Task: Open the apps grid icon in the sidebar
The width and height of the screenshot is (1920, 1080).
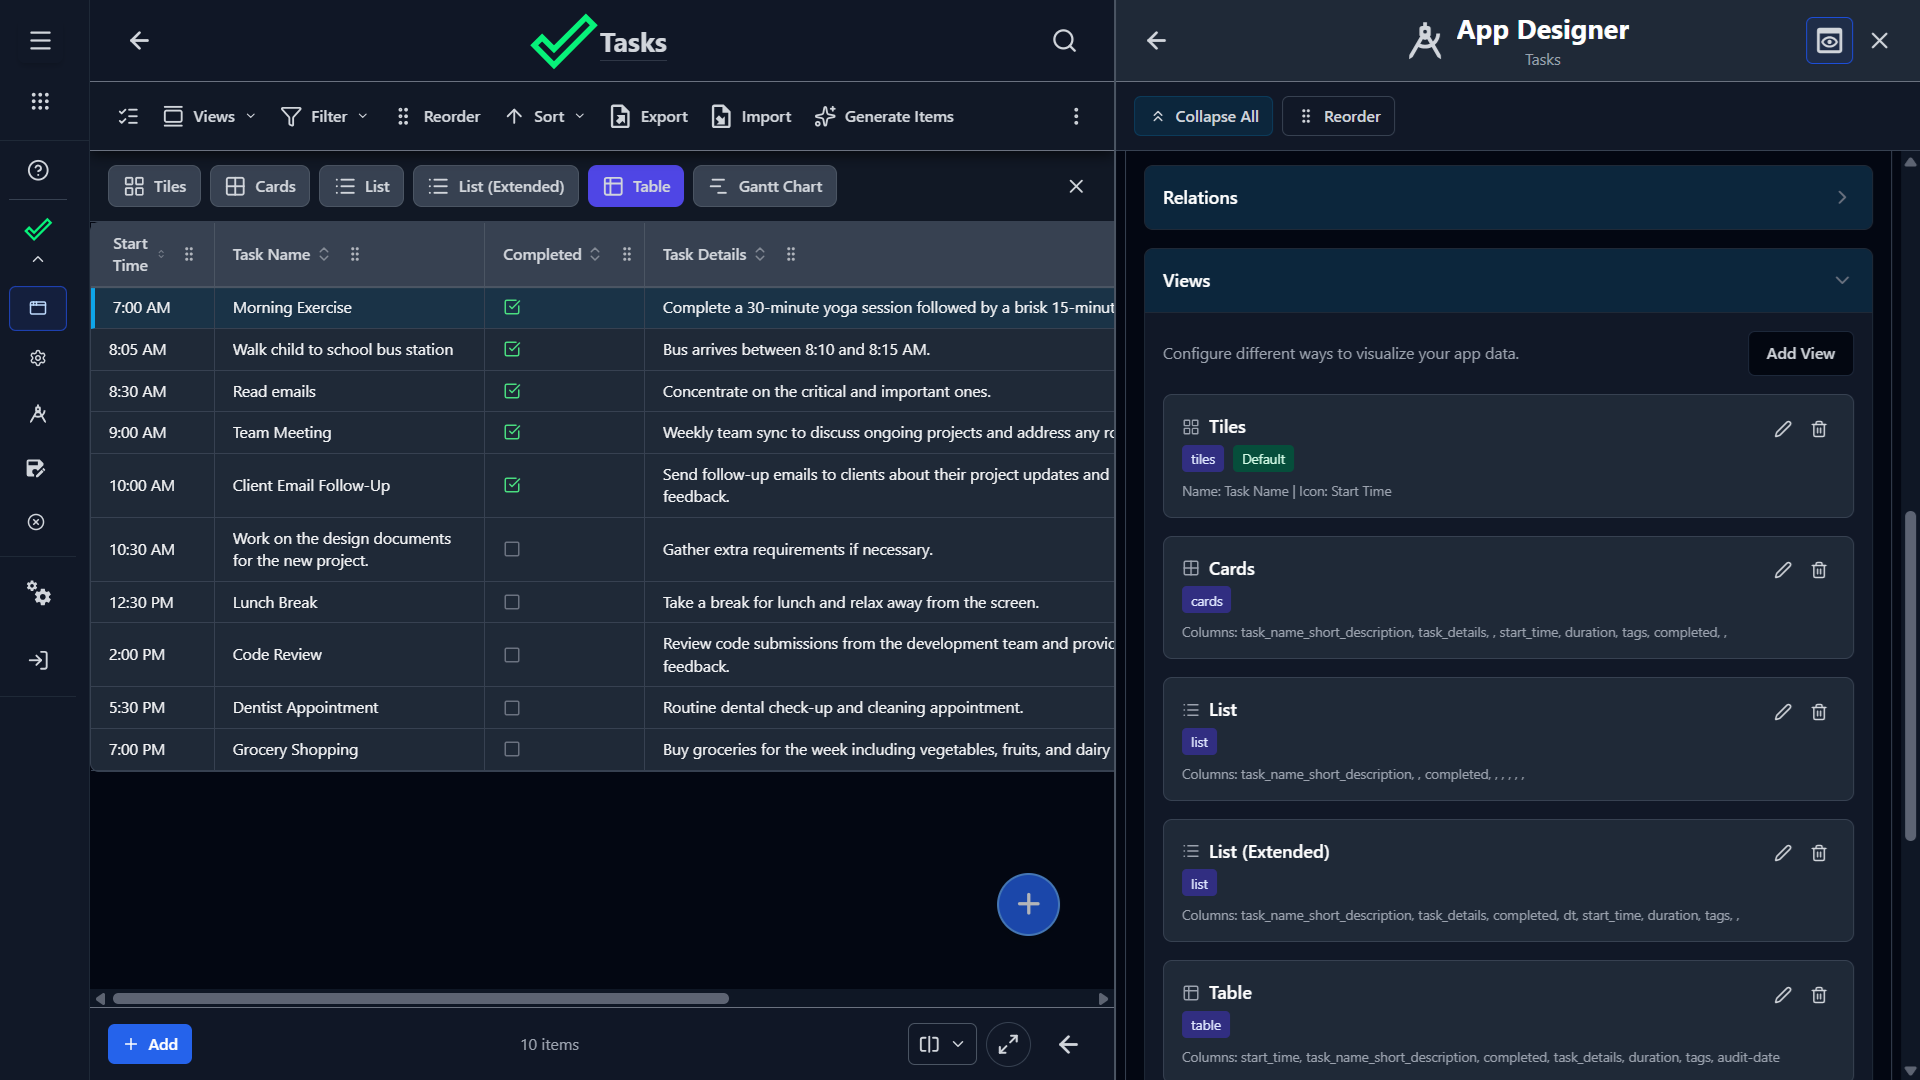Action: point(40,101)
